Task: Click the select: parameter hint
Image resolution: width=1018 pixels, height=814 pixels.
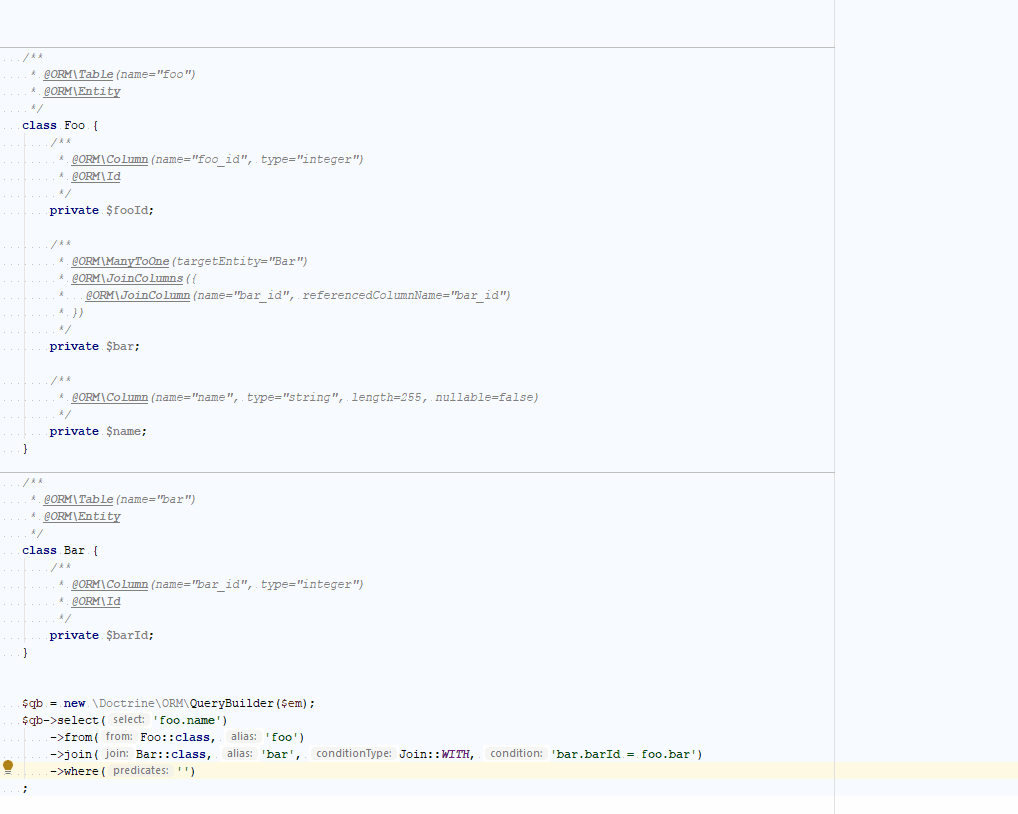Action: point(129,720)
